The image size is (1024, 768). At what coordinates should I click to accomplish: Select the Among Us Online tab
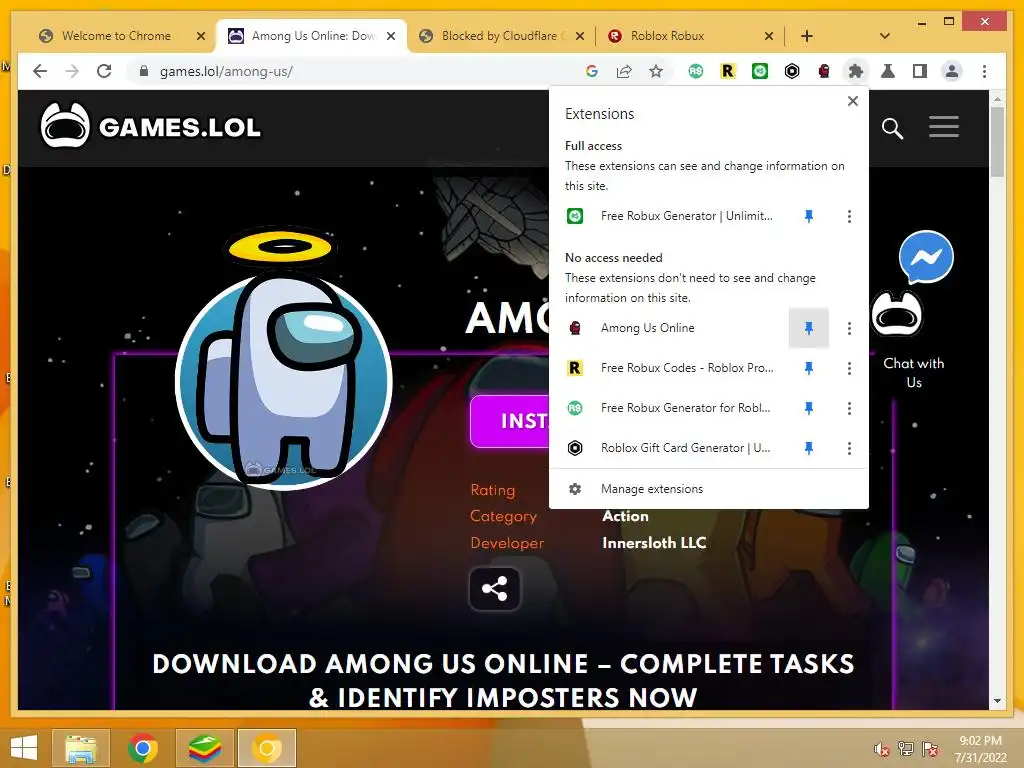point(312,36)
